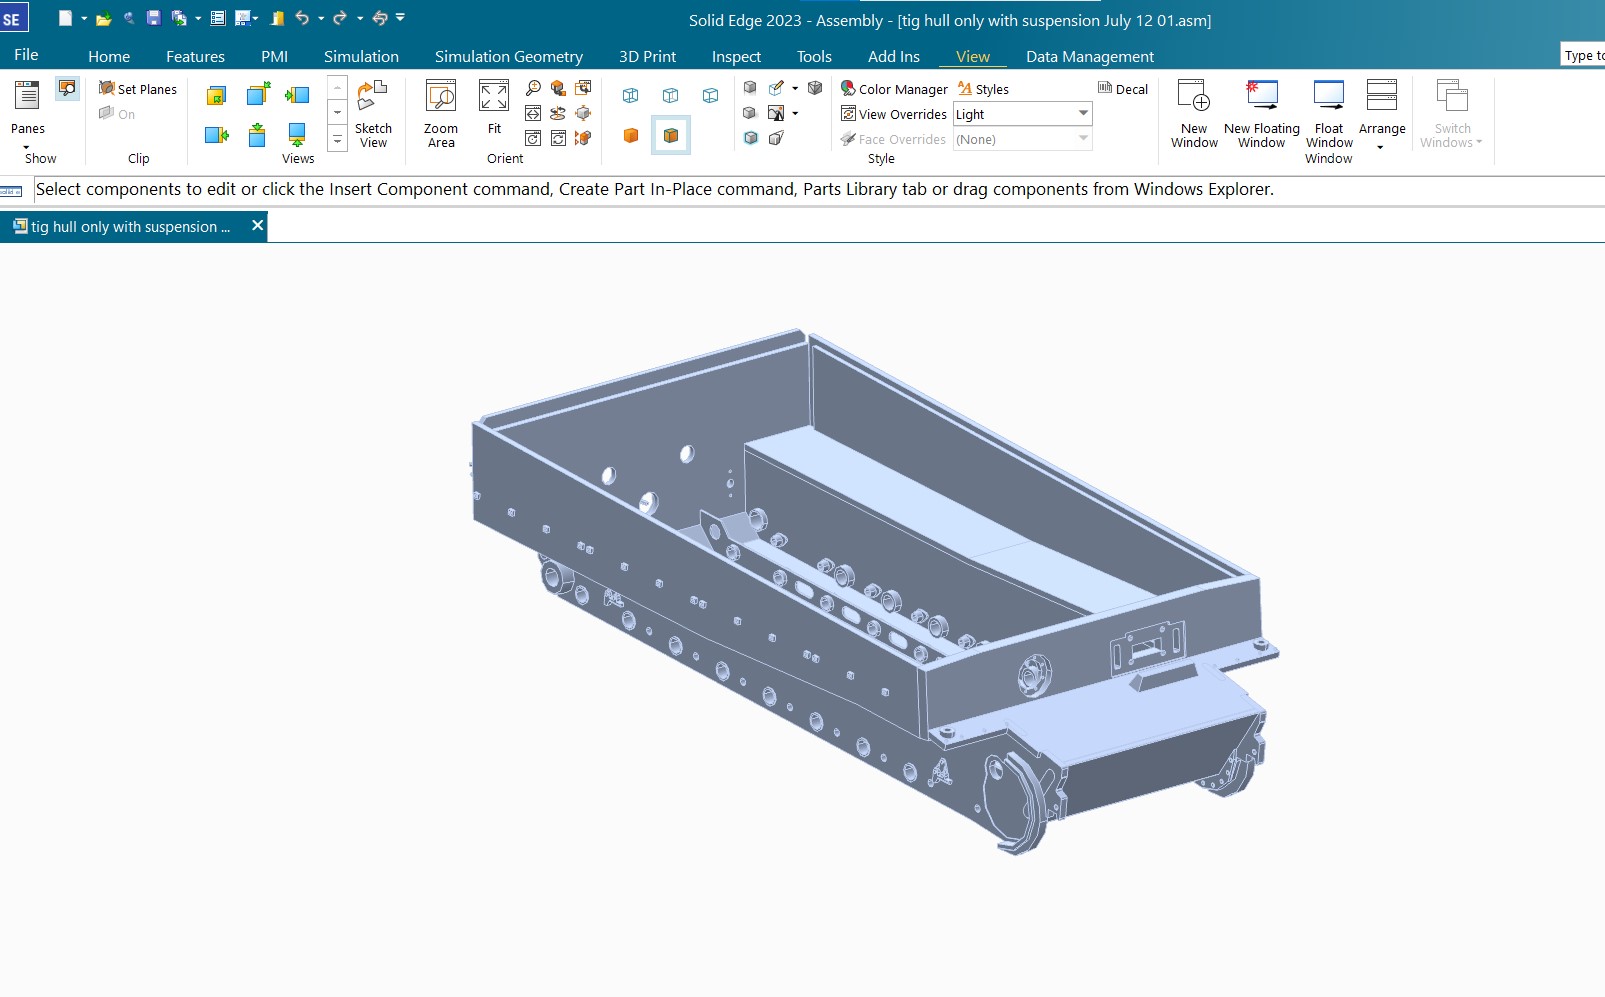1605x997 pixels.
Task: Click the Decal button
Action: coord(1123,89)
